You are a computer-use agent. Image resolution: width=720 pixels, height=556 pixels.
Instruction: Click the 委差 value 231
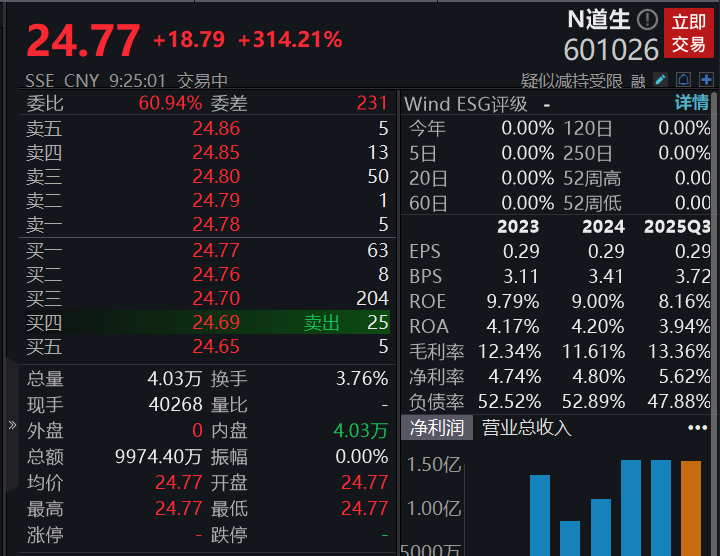click(372, 103)
